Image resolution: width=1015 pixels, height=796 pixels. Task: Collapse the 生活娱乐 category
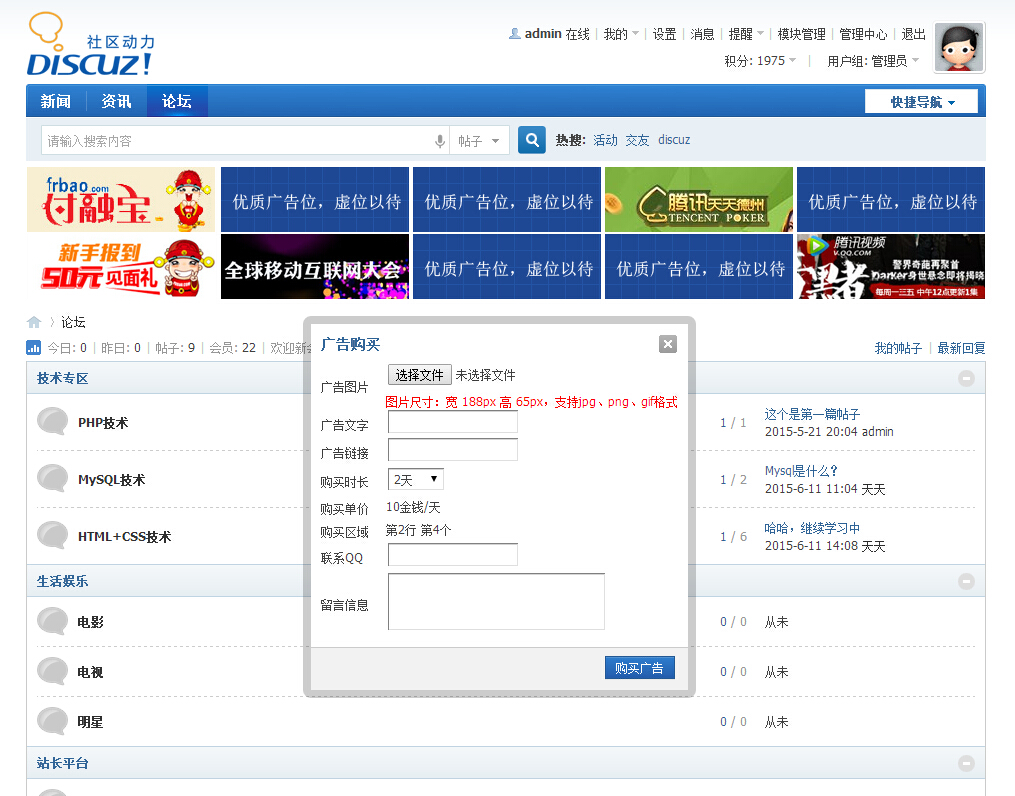point(966,581)
